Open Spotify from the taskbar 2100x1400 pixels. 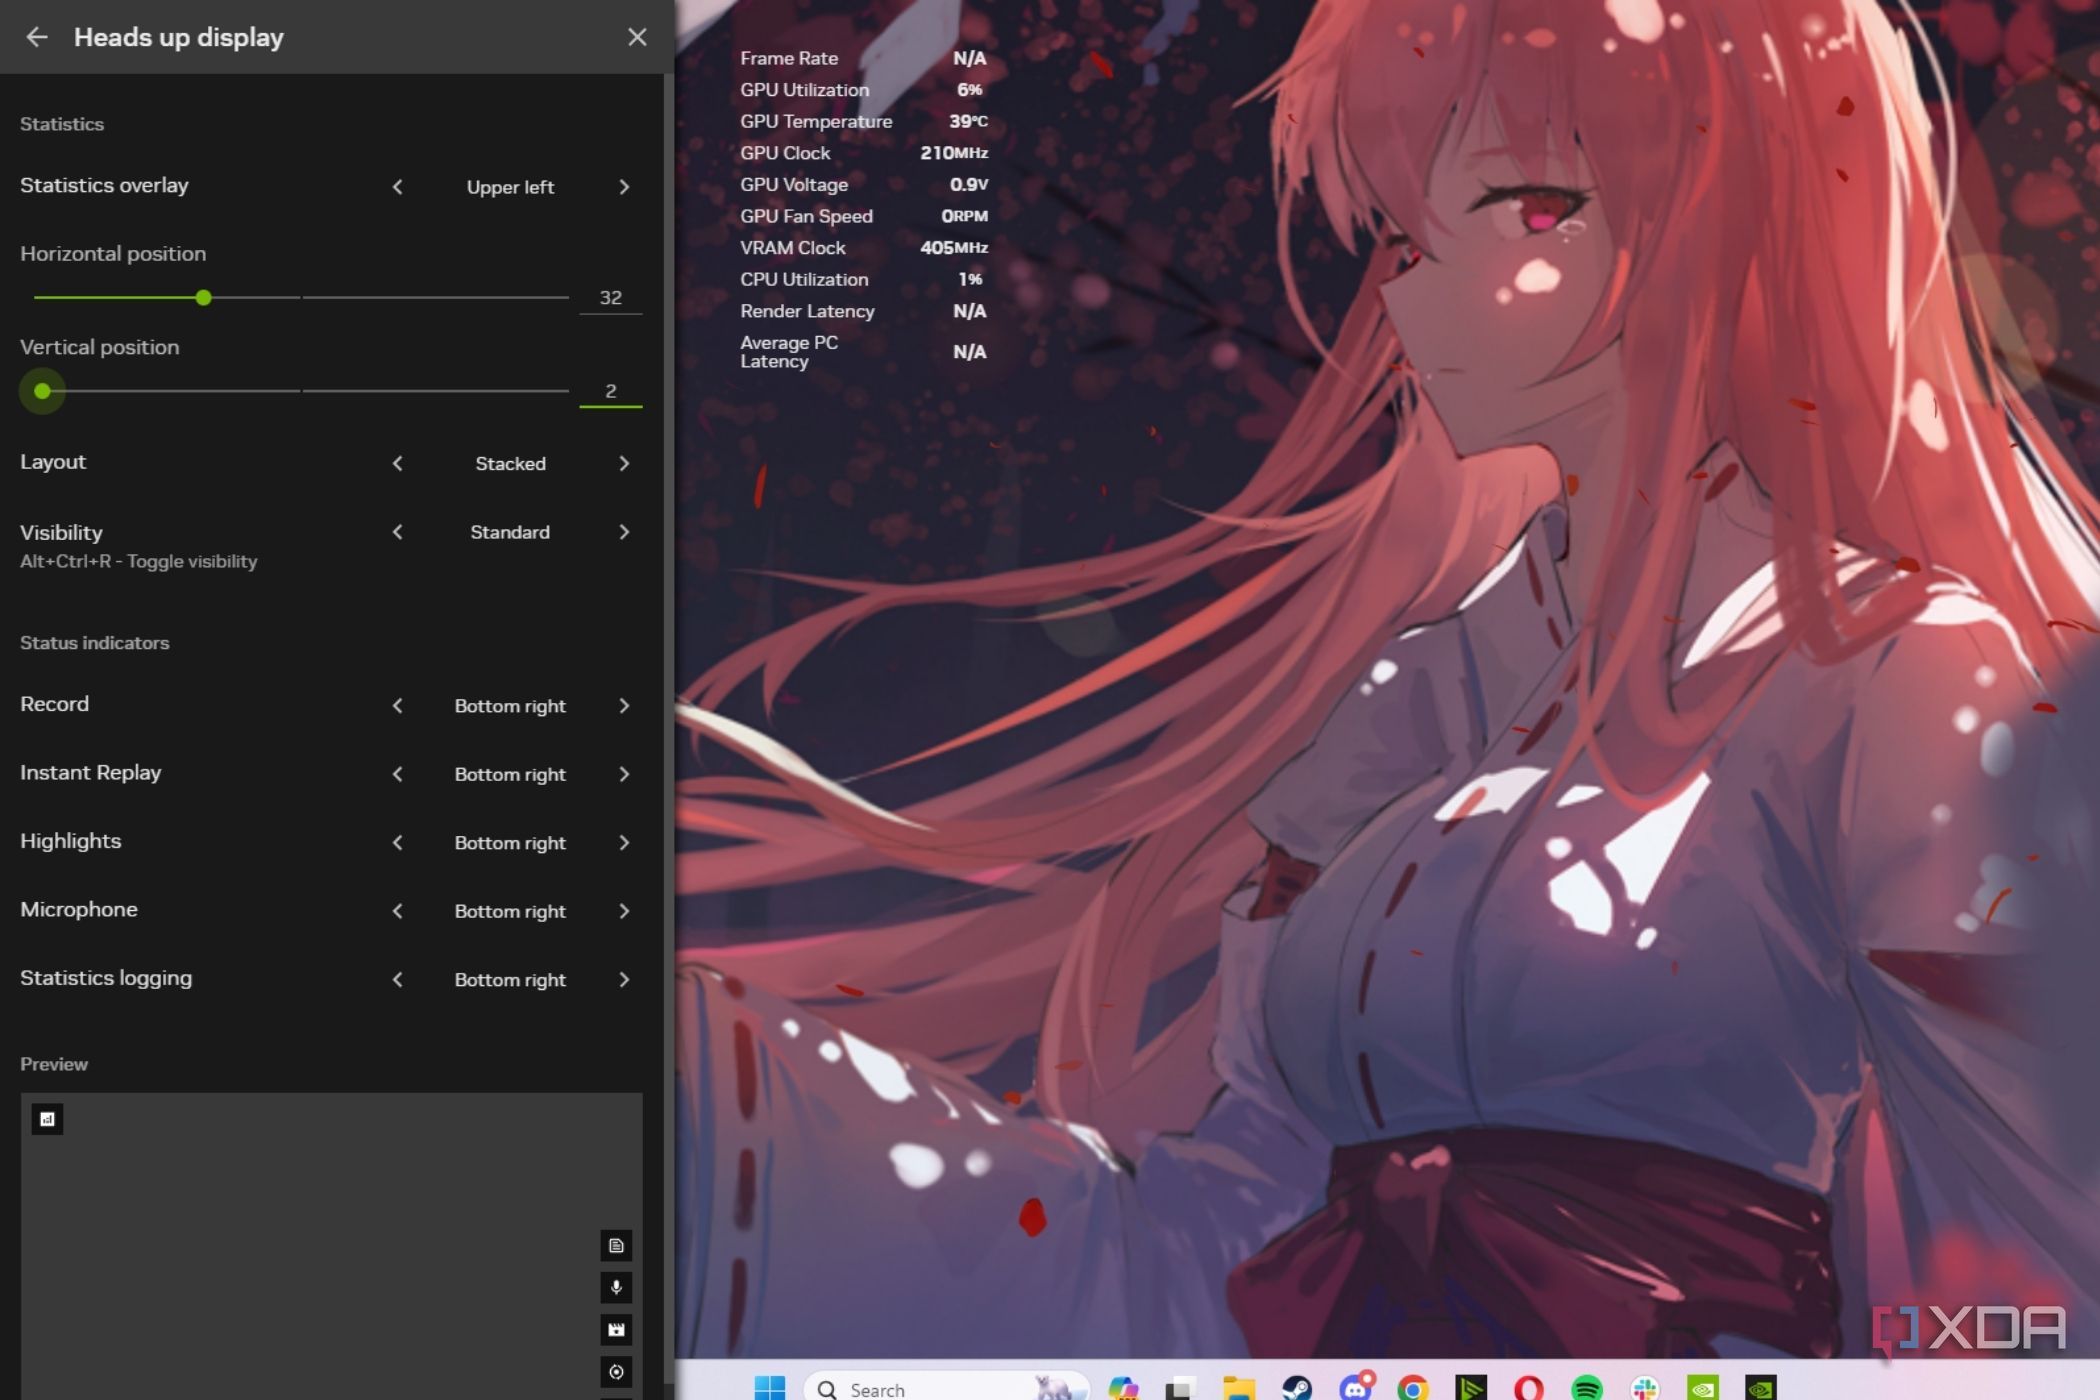click(x=1587, y=1388)
